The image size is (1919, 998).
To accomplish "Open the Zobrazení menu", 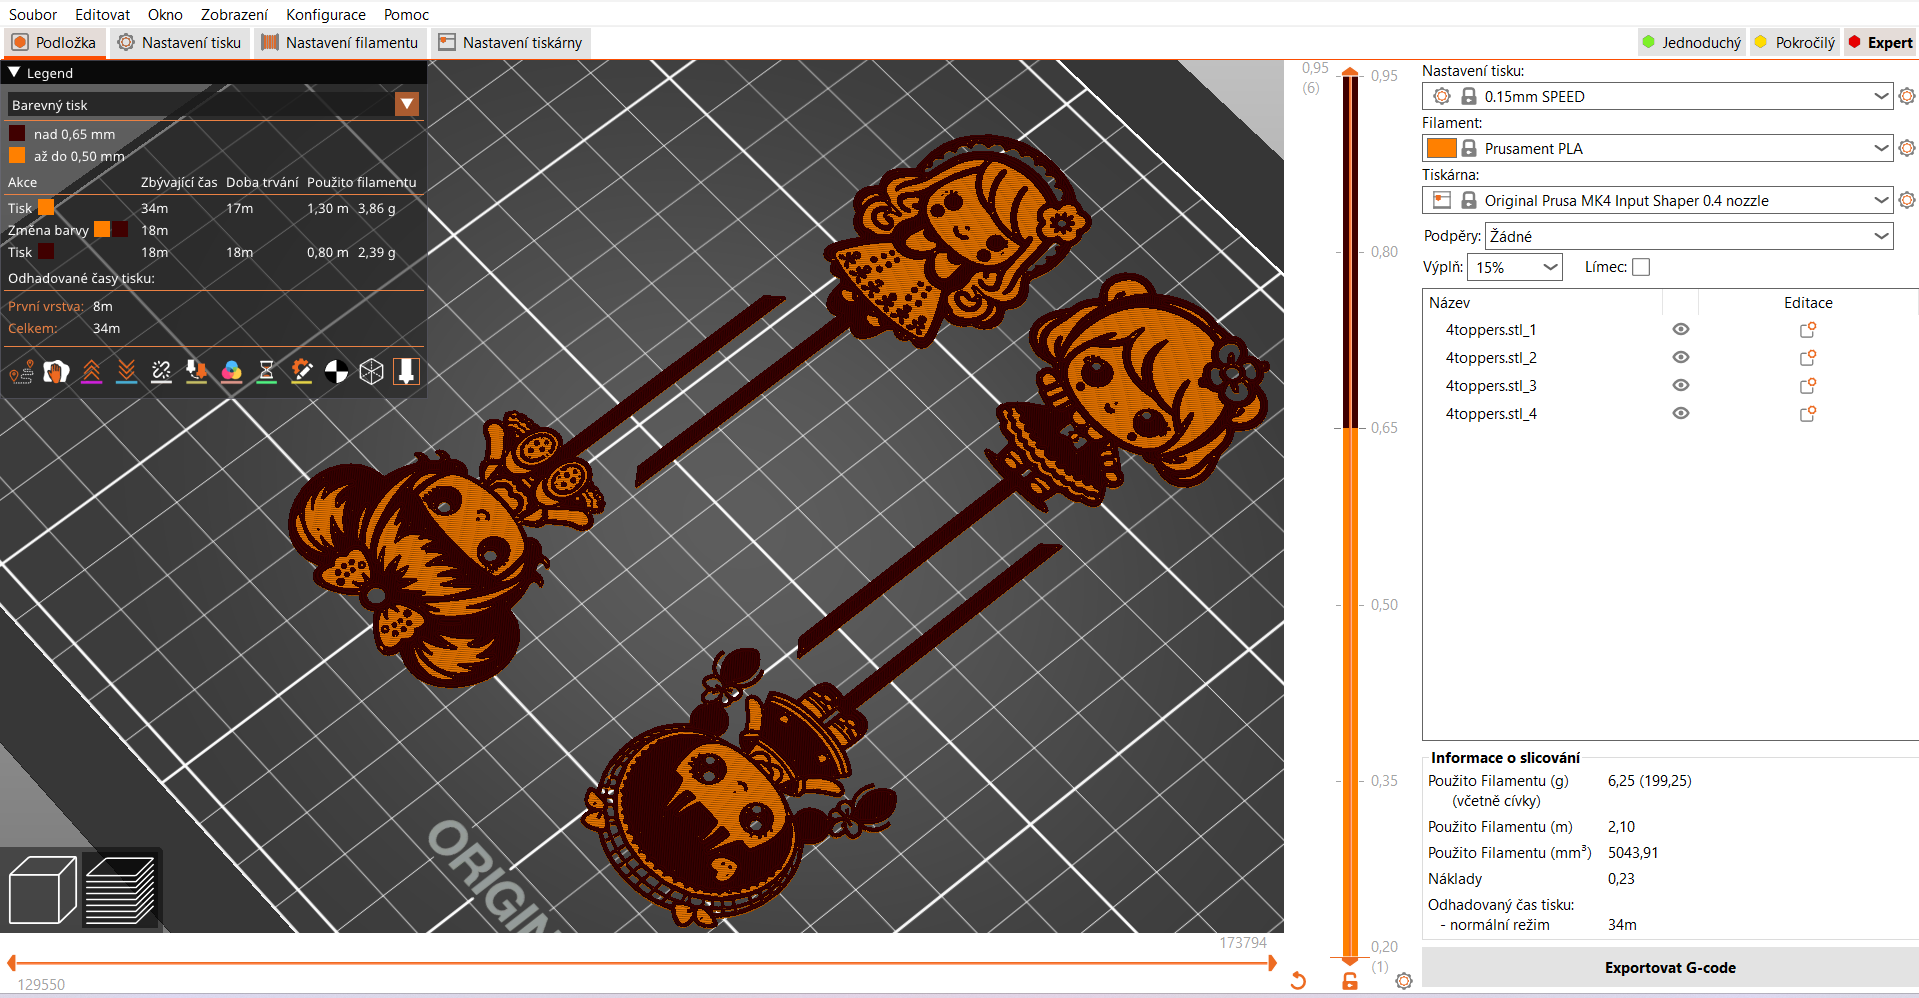I will [x=234, y=14].
